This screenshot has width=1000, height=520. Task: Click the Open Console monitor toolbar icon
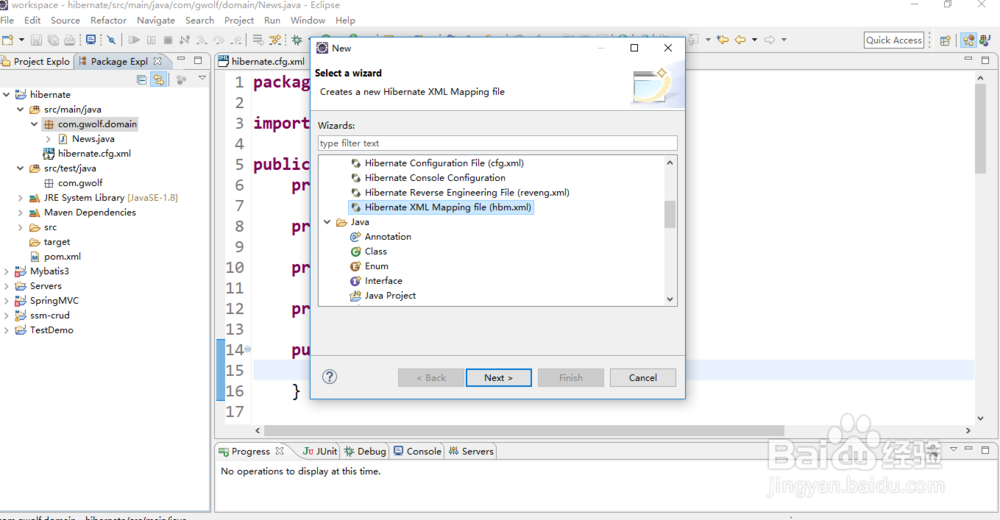[x=91, y=40]
